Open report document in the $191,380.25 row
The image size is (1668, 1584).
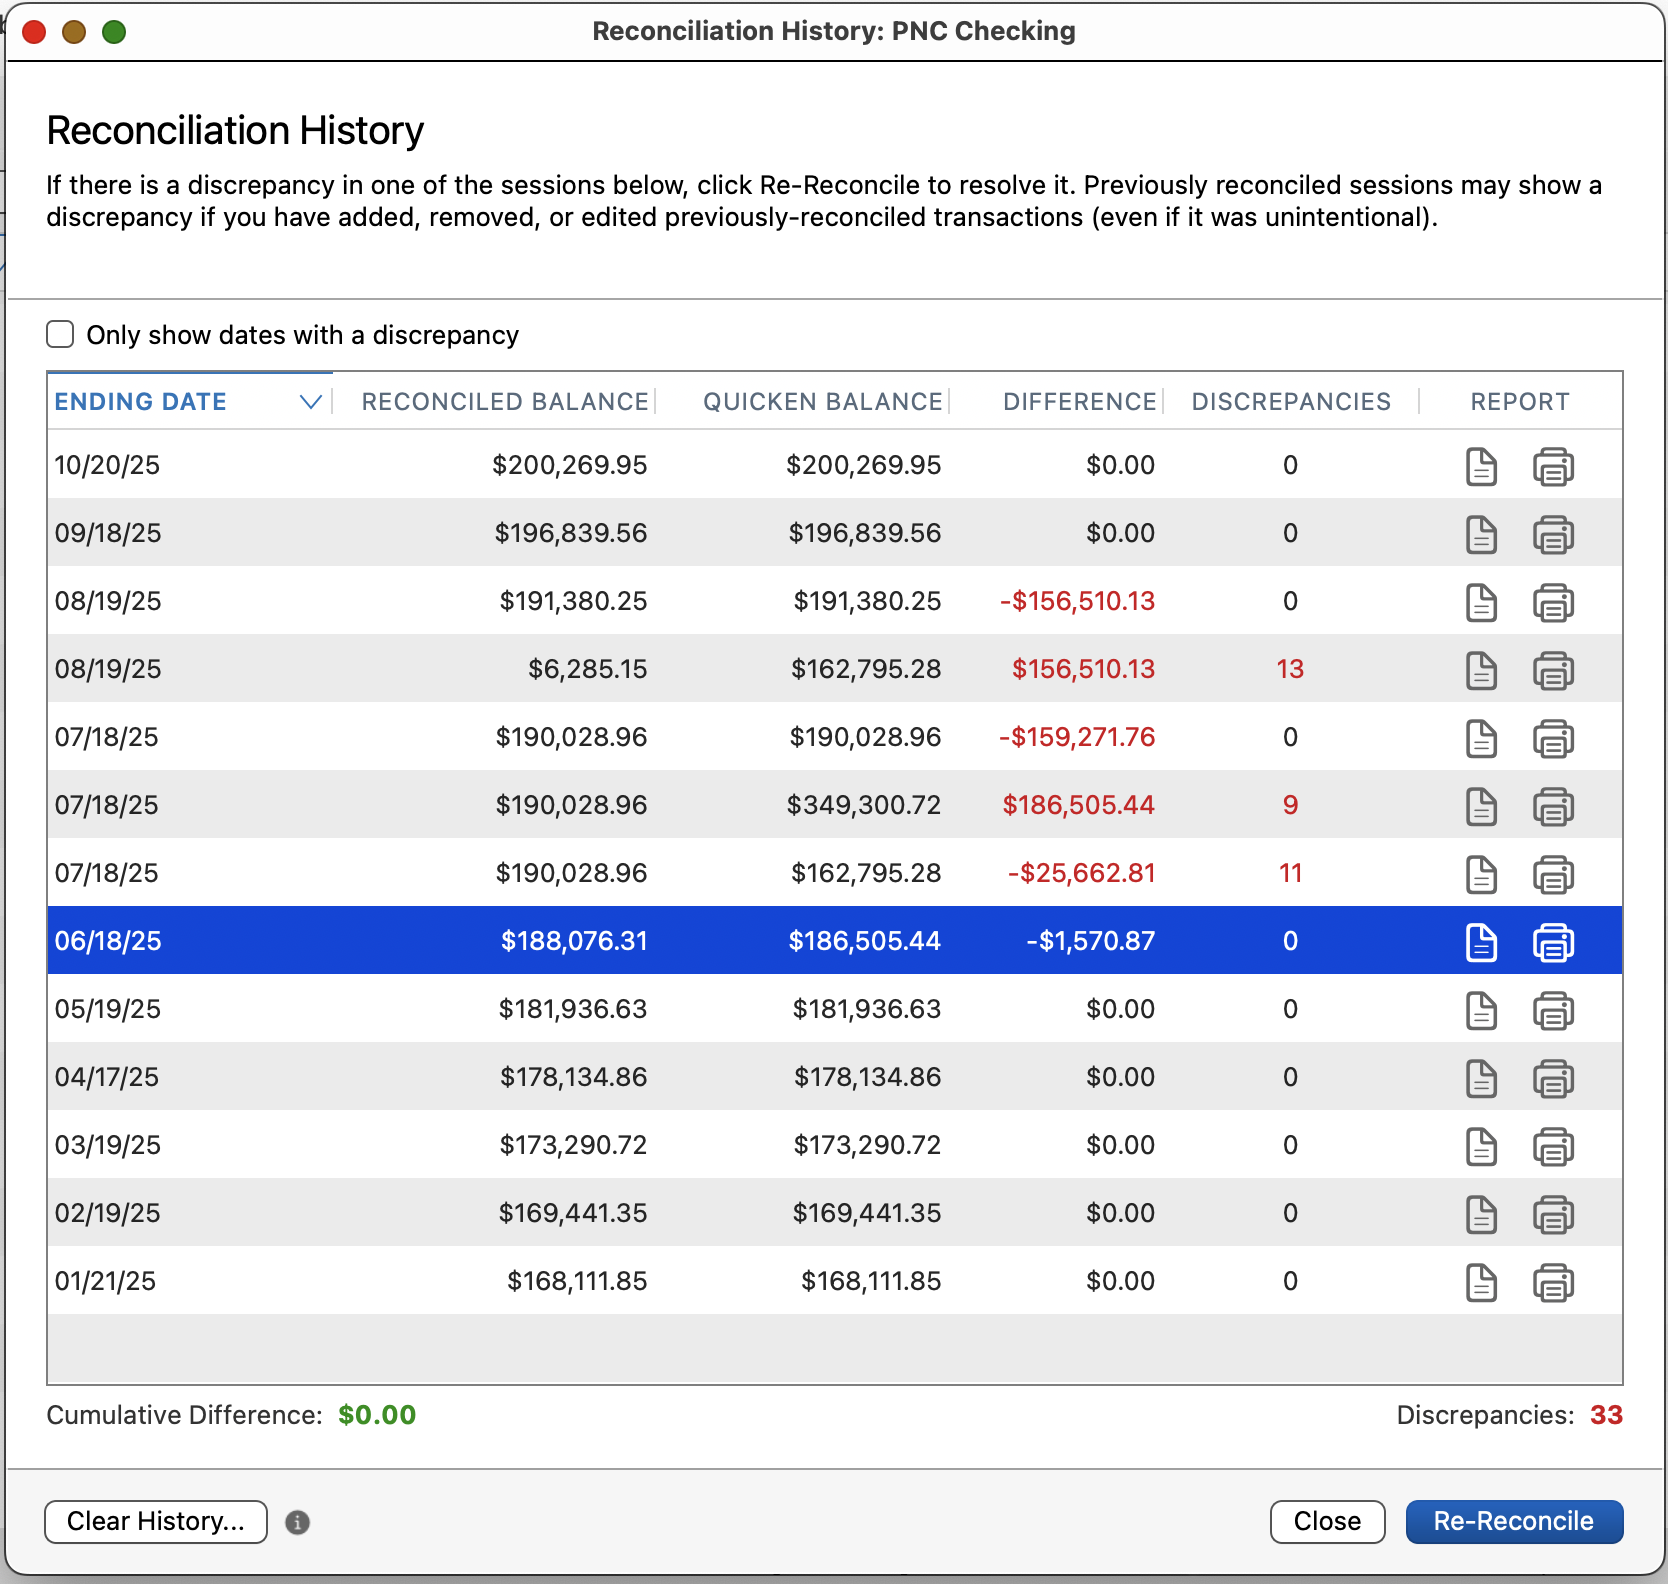coord(1481,602)
